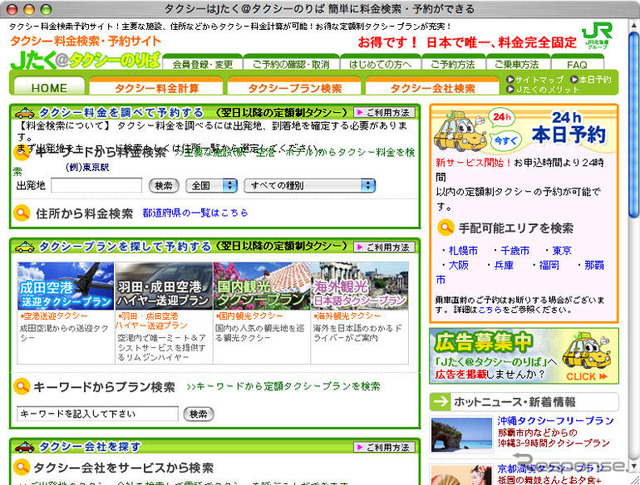Screen dimensions: 640x485
Task: Click taxi icon in タクシー料金を調べて予約する header
Action: click(x=25, y=112)
